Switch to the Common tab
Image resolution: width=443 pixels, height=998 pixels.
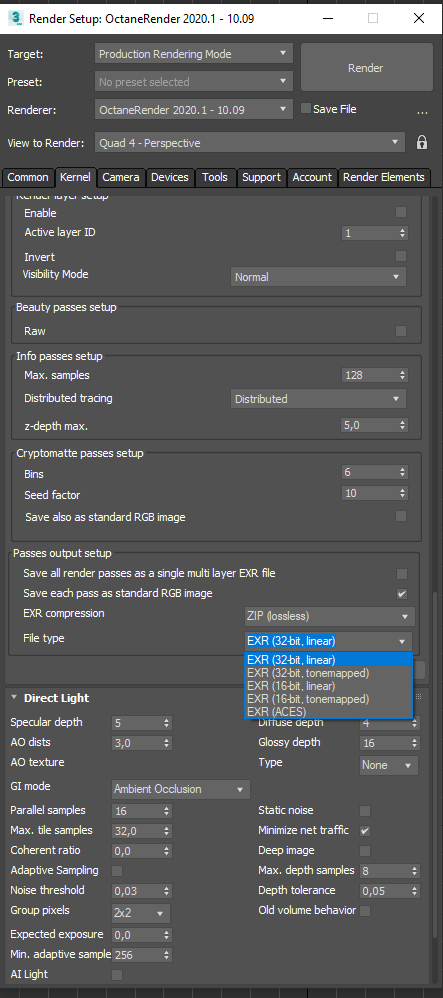coord(28,178)
